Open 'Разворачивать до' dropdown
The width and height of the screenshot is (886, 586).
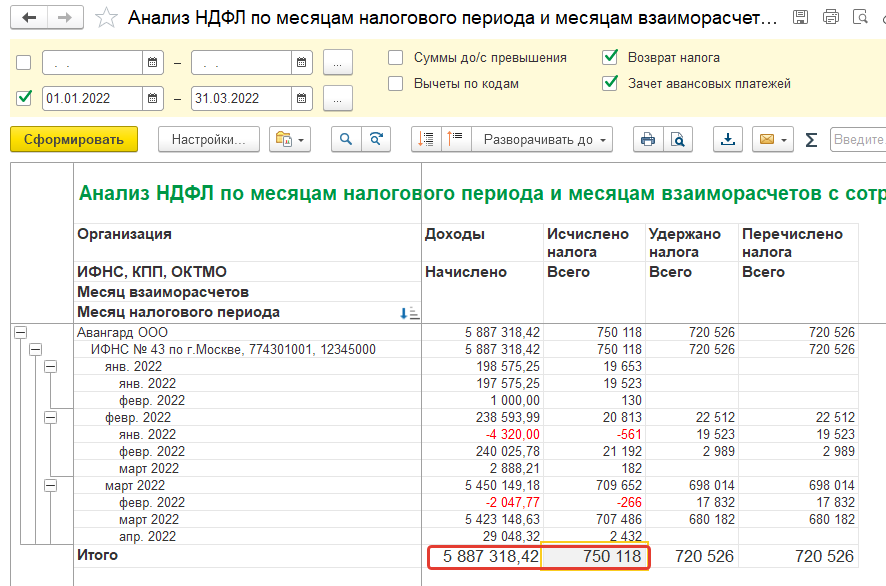coord(545,140)
